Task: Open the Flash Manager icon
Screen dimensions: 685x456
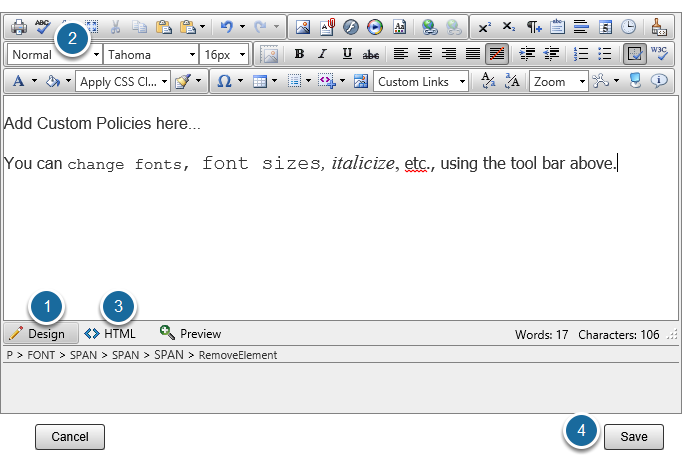Action: pyautogui.click(x=351, y=27)
